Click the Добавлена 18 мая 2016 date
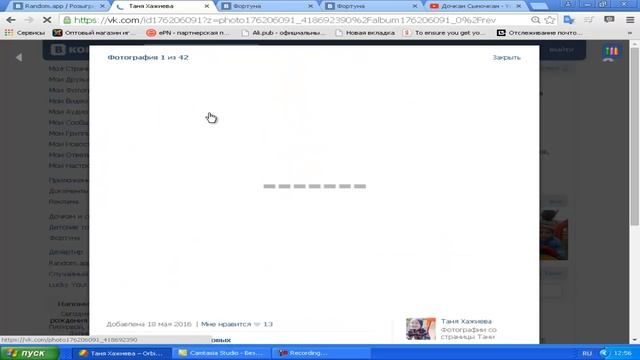This screenshot has width=640, height=360. click(x=149, y=324)
